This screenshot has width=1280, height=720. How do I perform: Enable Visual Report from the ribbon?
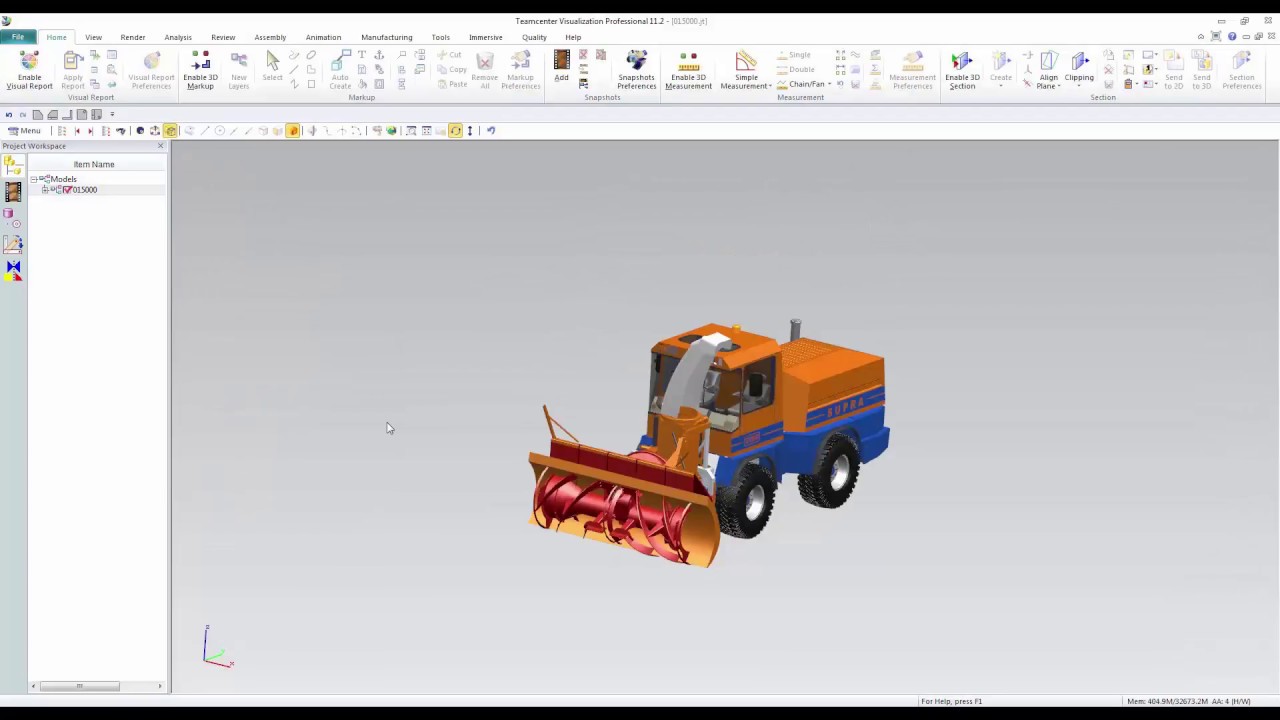[x=29, y=72]
